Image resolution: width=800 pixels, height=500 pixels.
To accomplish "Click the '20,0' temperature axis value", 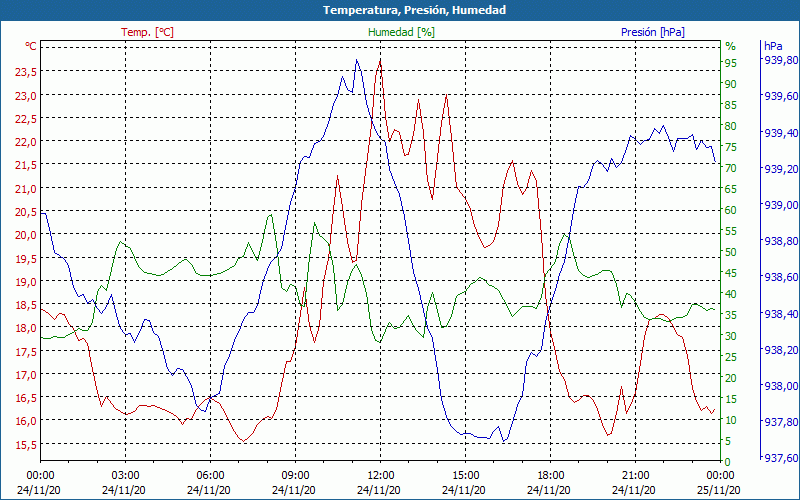I will coord(26,235).
